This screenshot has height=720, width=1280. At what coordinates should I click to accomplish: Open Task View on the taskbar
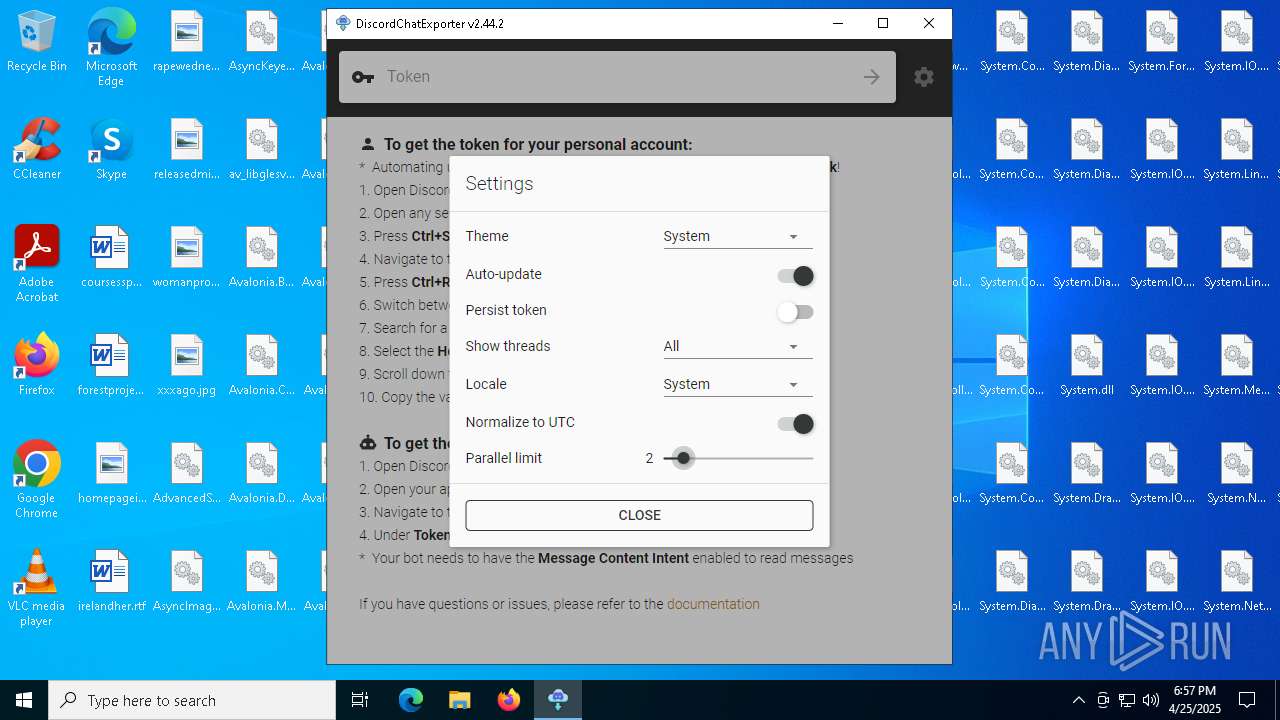click(x=360, y=700)
